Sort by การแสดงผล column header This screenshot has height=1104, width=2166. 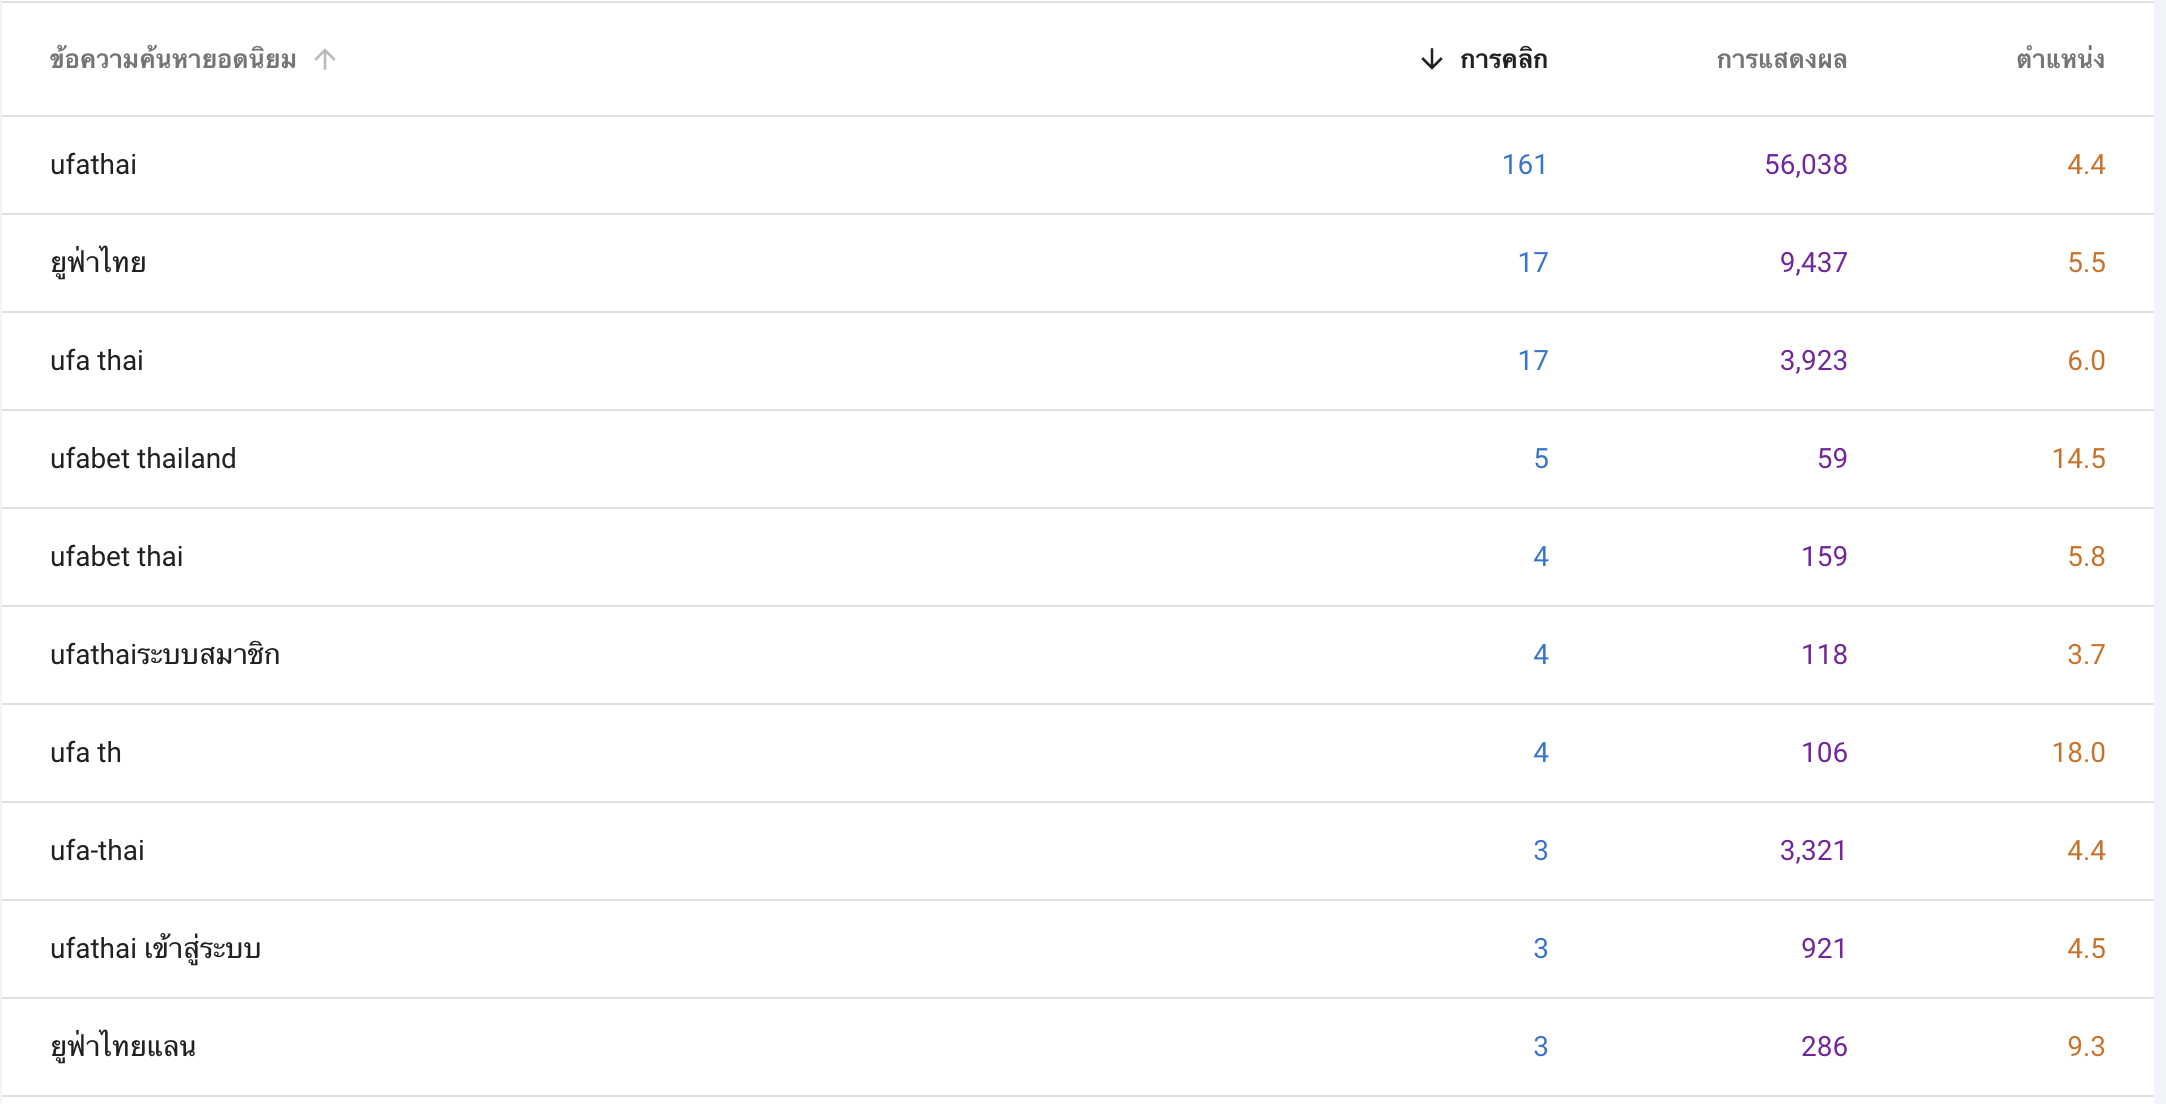(x=1781, y=59)
